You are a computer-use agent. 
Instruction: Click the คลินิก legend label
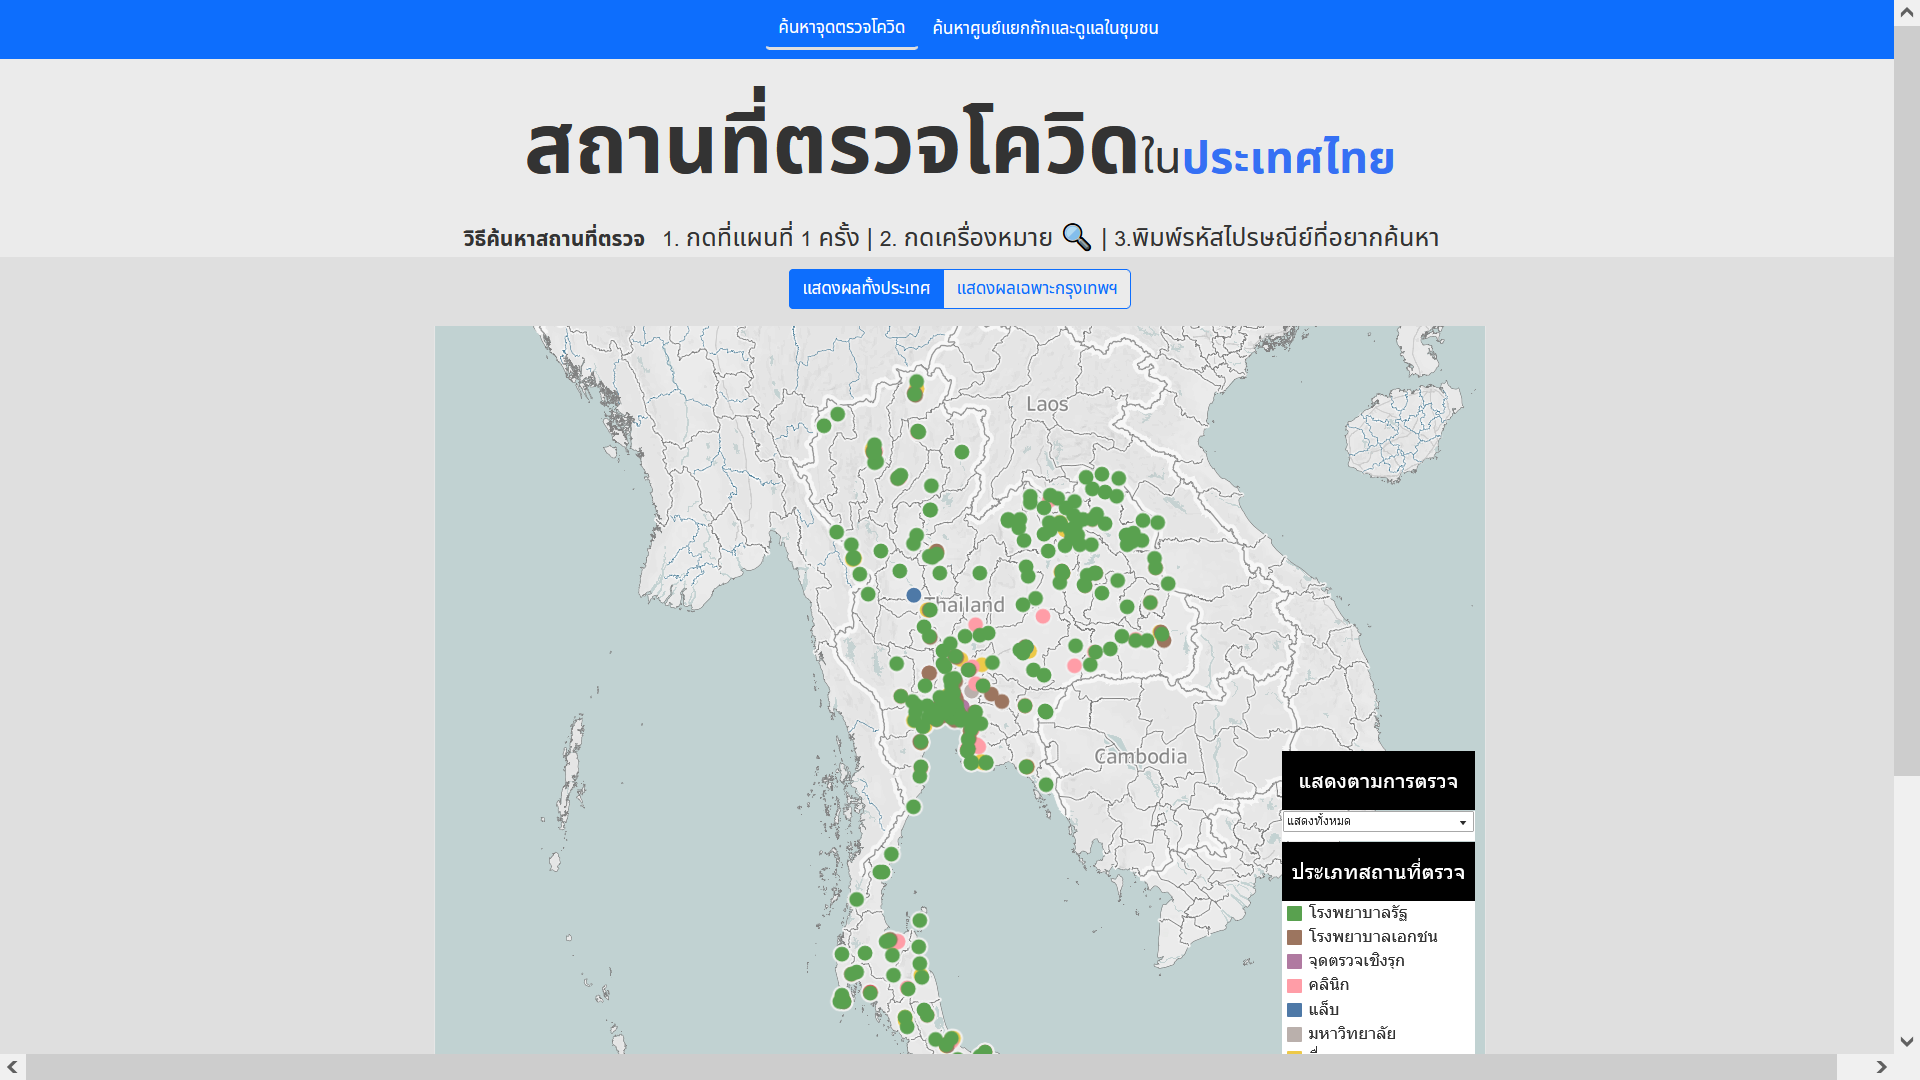1328,985
